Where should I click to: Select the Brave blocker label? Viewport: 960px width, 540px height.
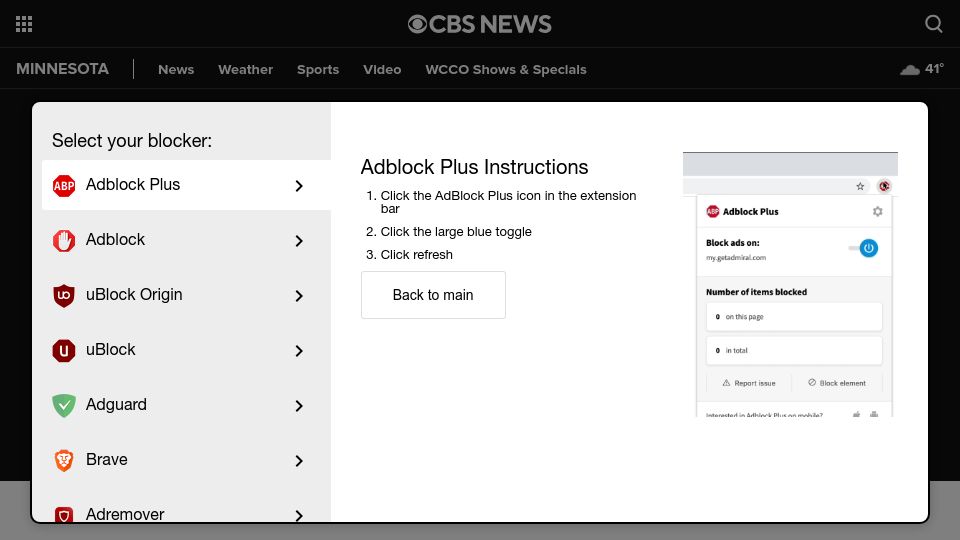click(107, 459)
